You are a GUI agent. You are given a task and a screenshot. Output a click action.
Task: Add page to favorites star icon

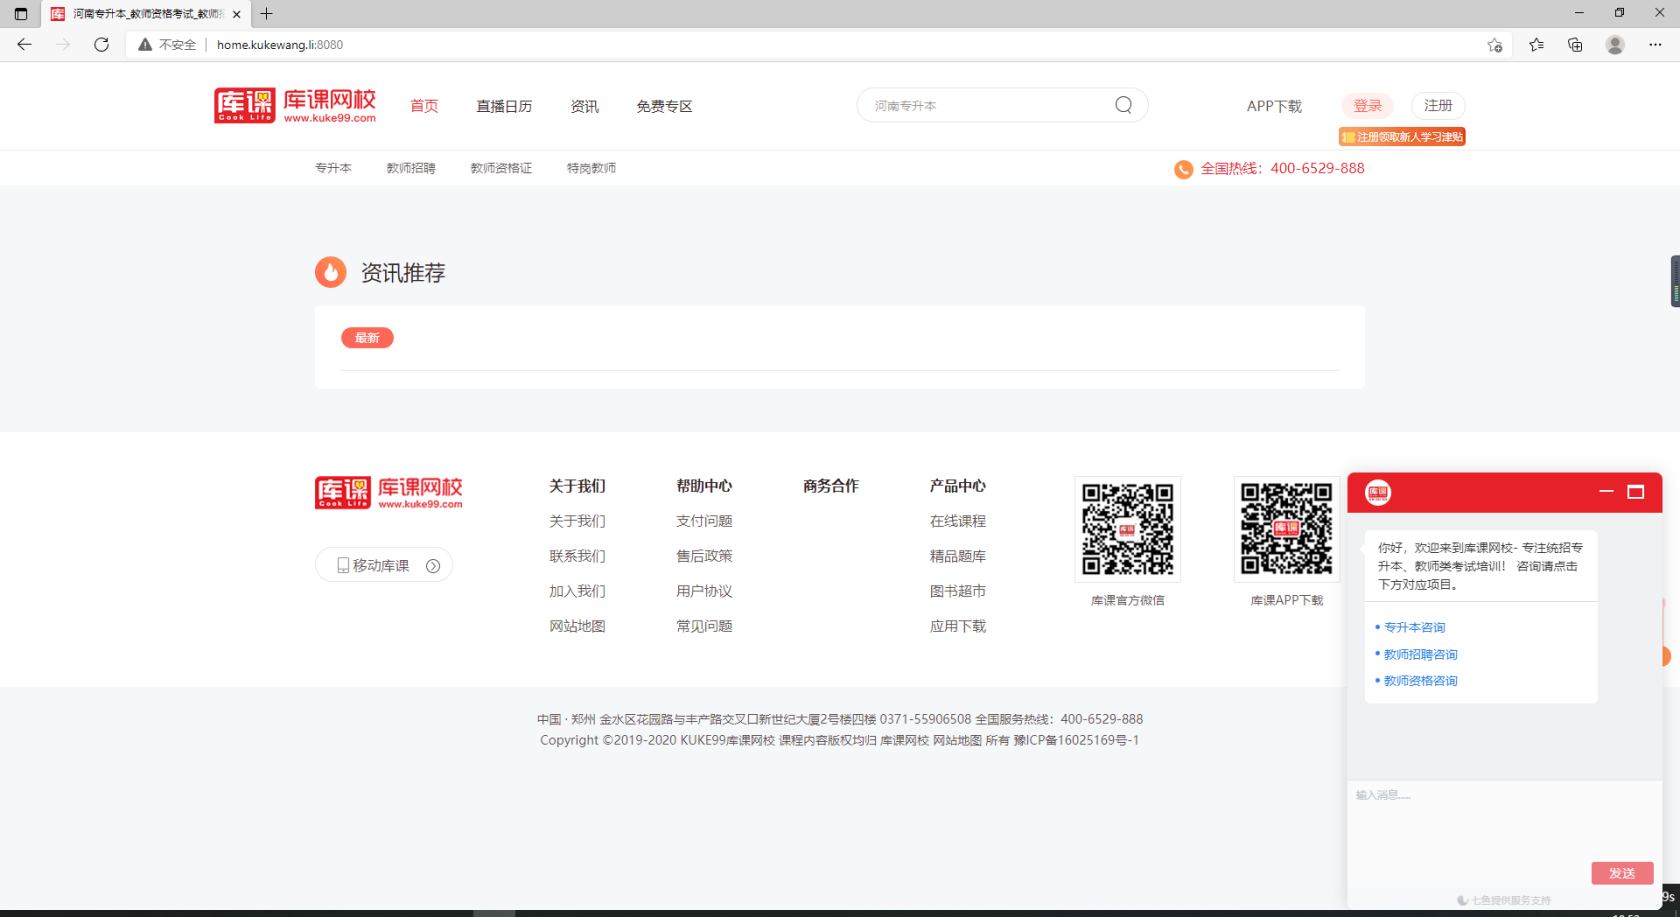[x=1495, y=44]
